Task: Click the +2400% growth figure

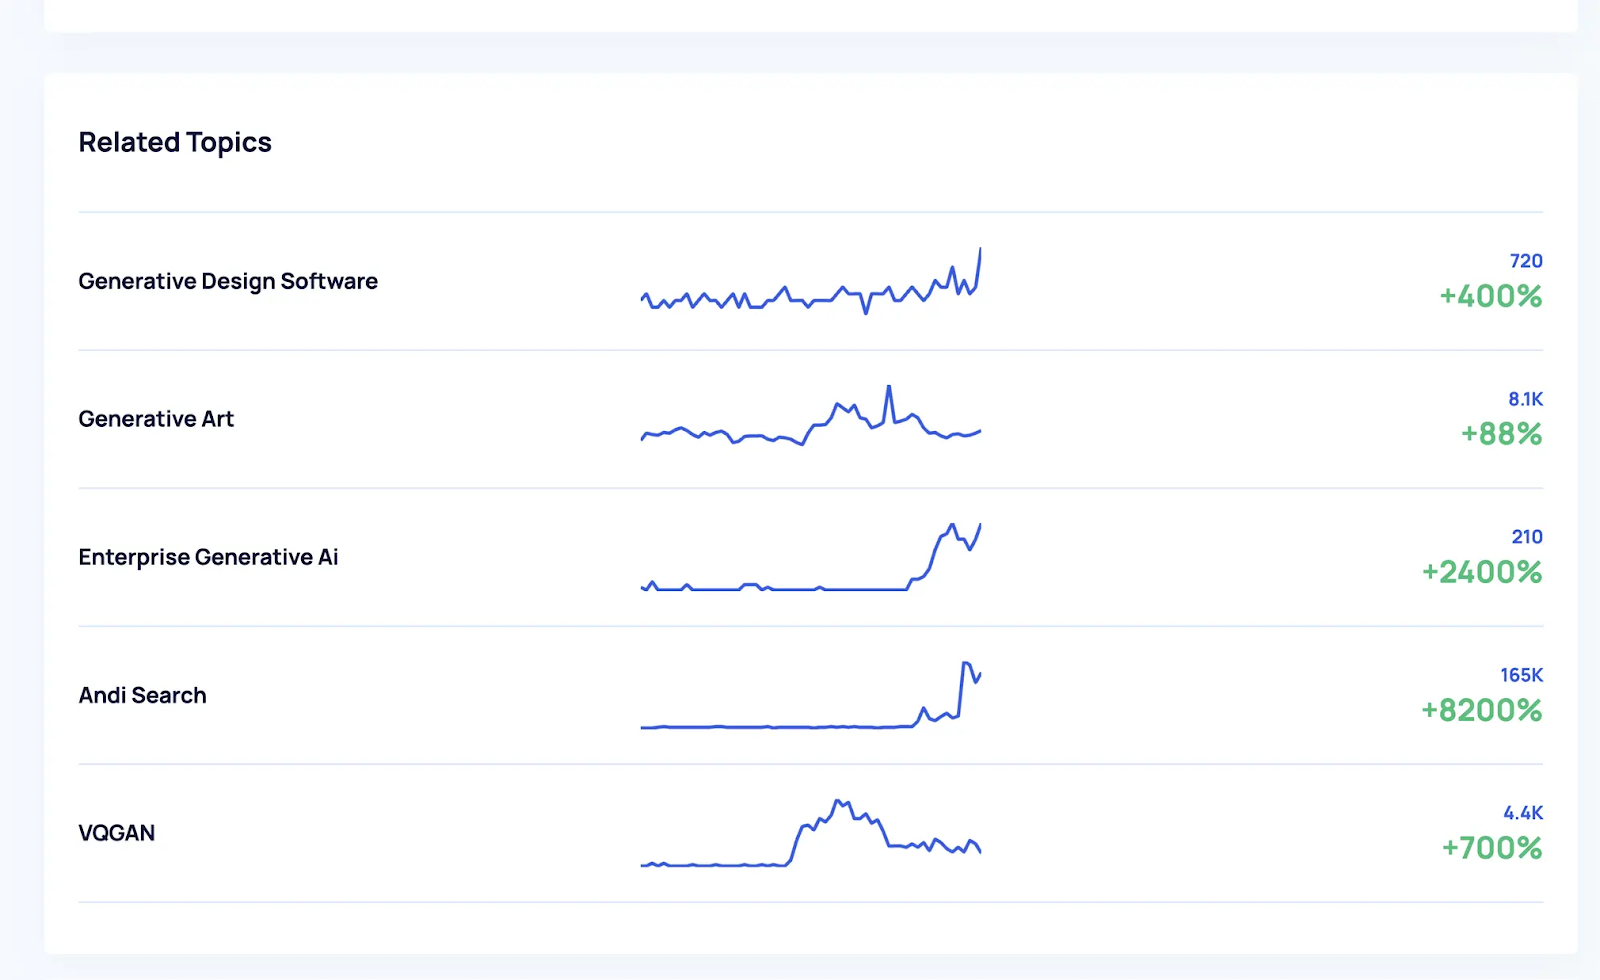Action: tap(1482, 572)
